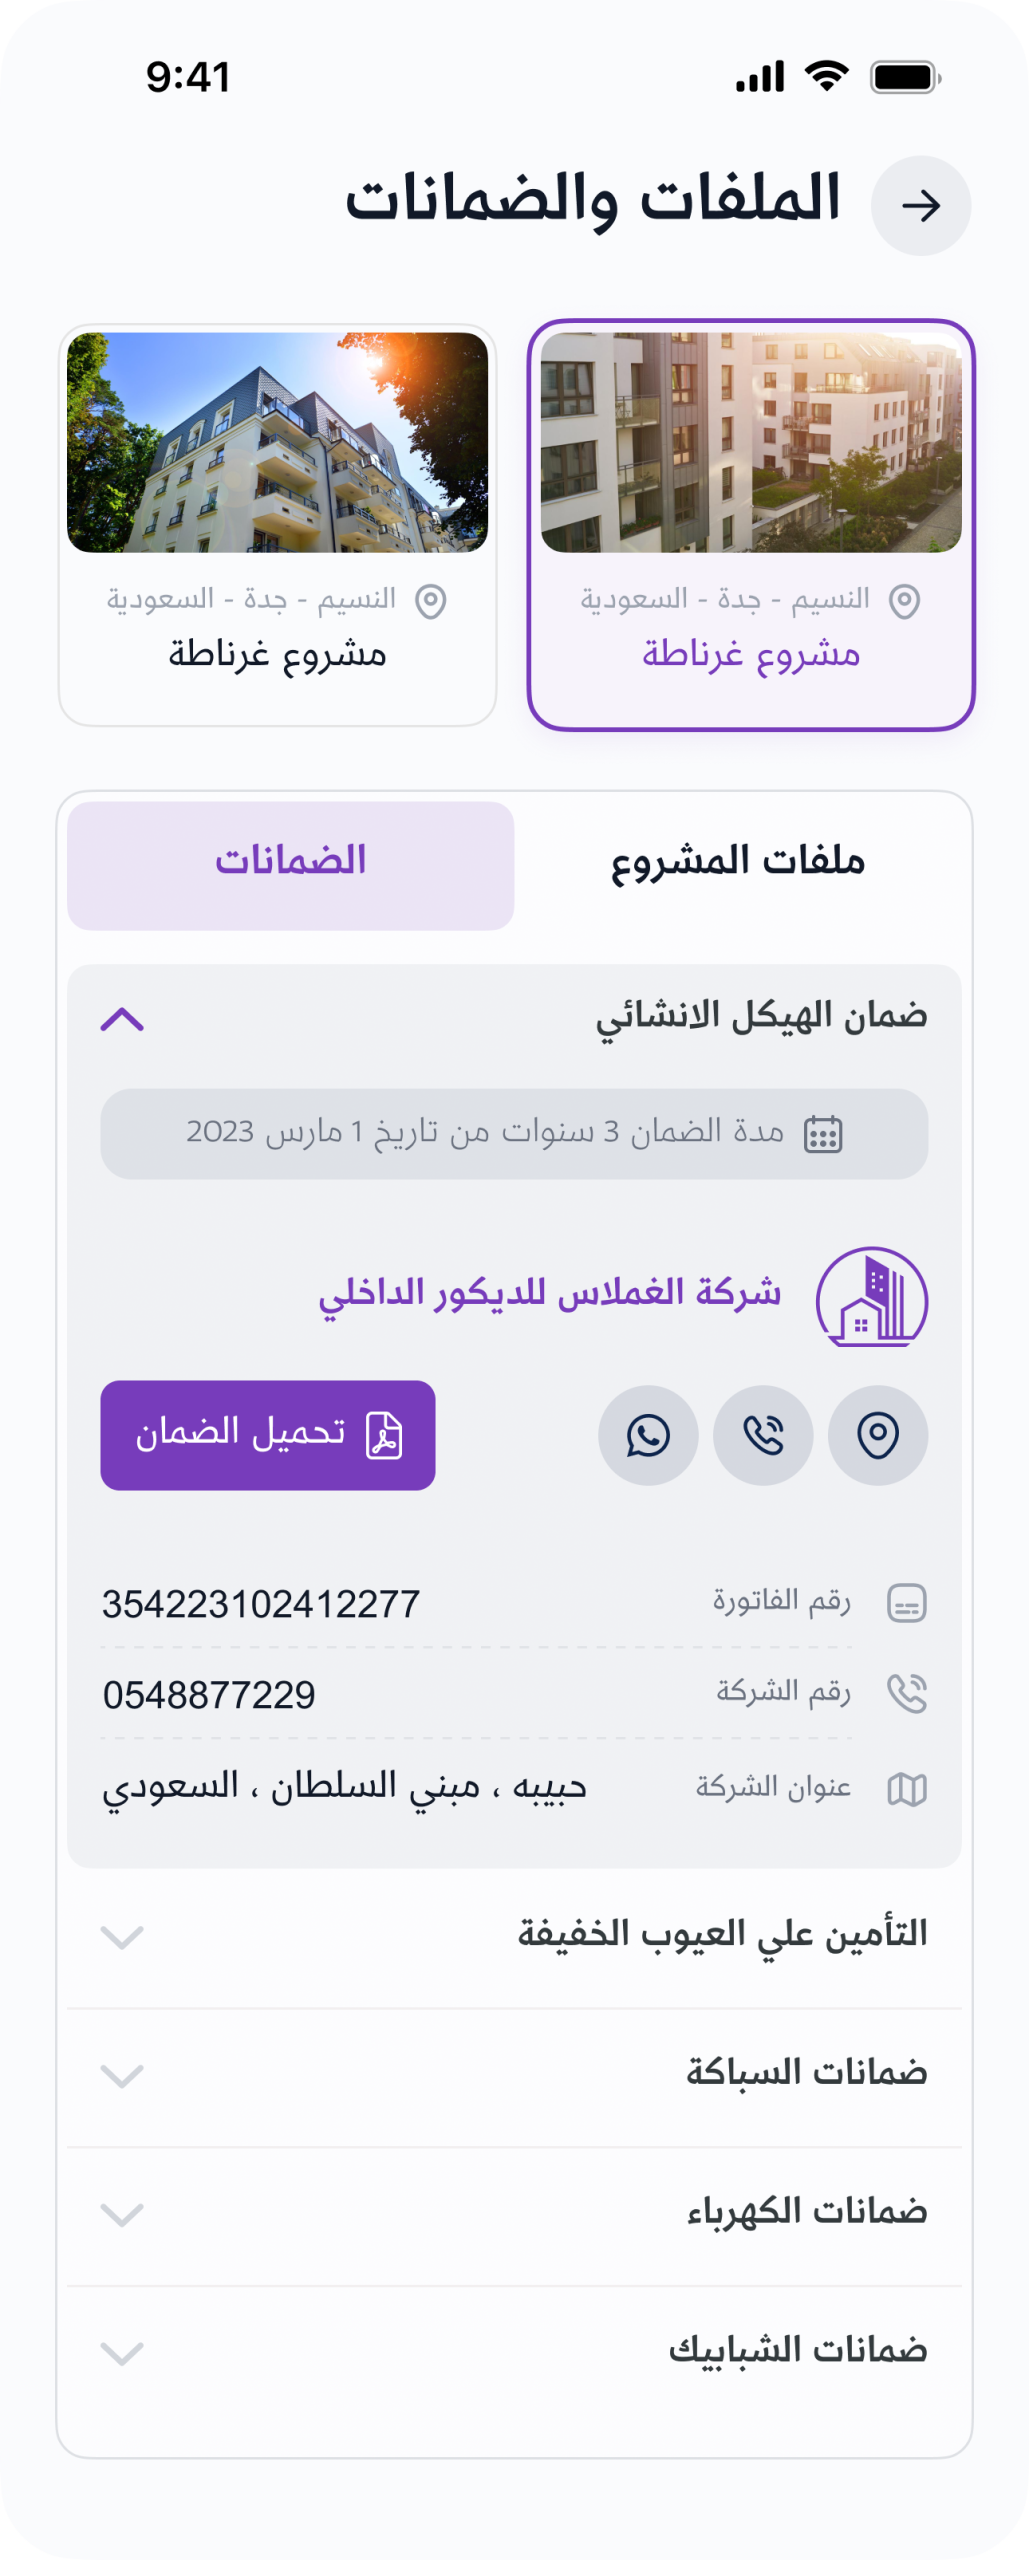Switch to ملفات المشروع tab

tap(737, 862)
